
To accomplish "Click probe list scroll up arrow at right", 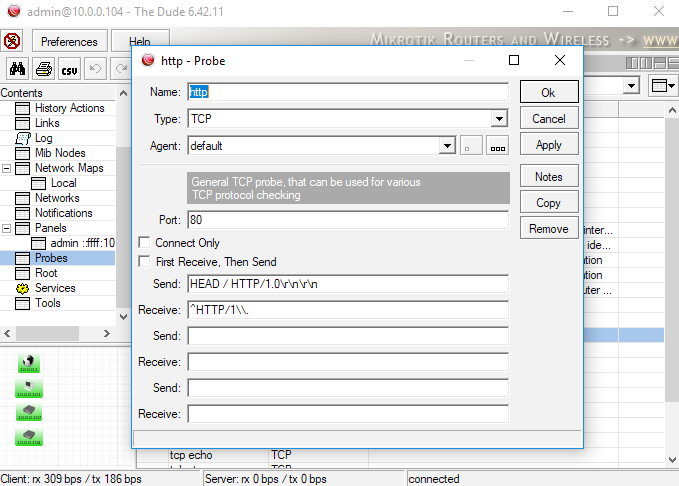I will point(672,110).
